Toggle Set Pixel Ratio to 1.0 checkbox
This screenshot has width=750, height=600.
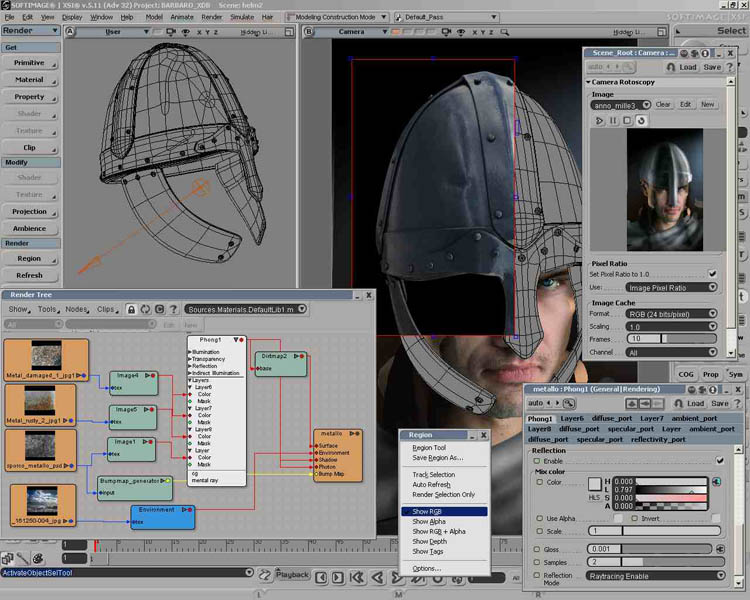click(x=712, y=273)
